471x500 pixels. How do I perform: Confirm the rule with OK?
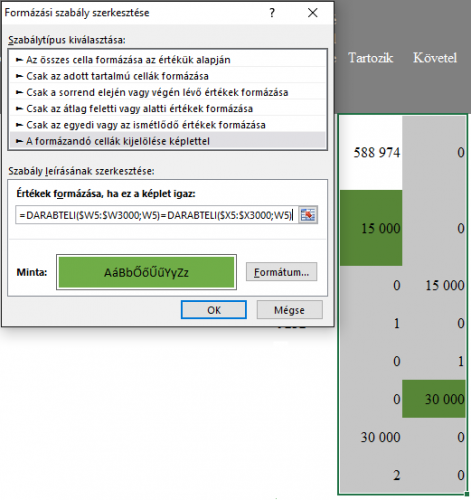tap(214, 310)
